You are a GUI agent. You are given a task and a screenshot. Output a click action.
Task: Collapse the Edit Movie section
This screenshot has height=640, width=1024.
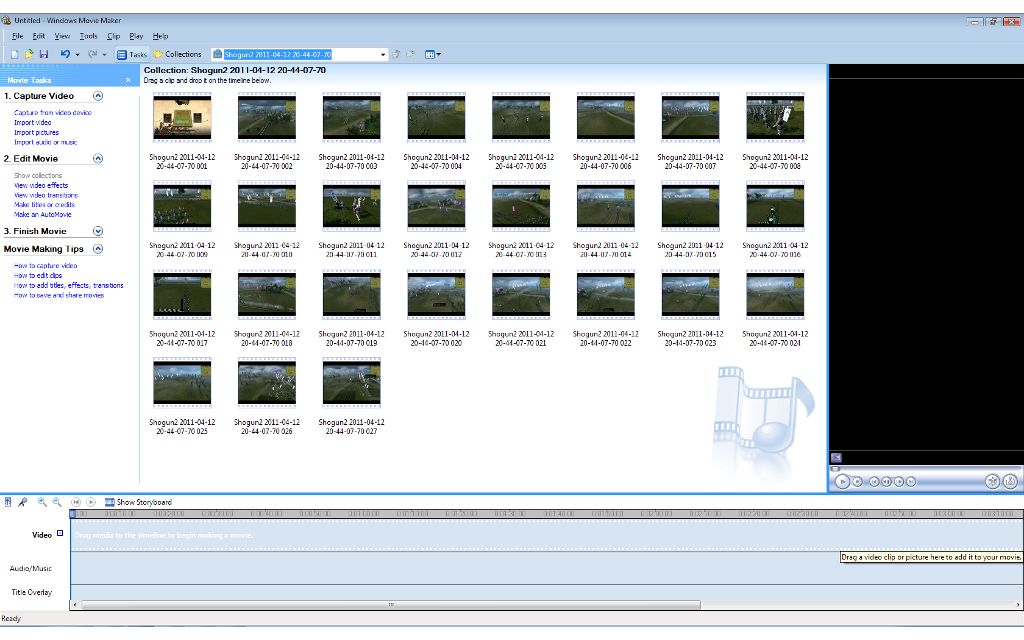[x=98, y=159]
